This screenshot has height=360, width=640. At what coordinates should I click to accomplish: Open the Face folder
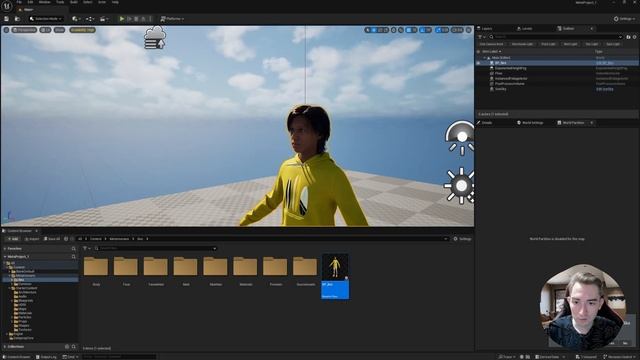(126, 271)
